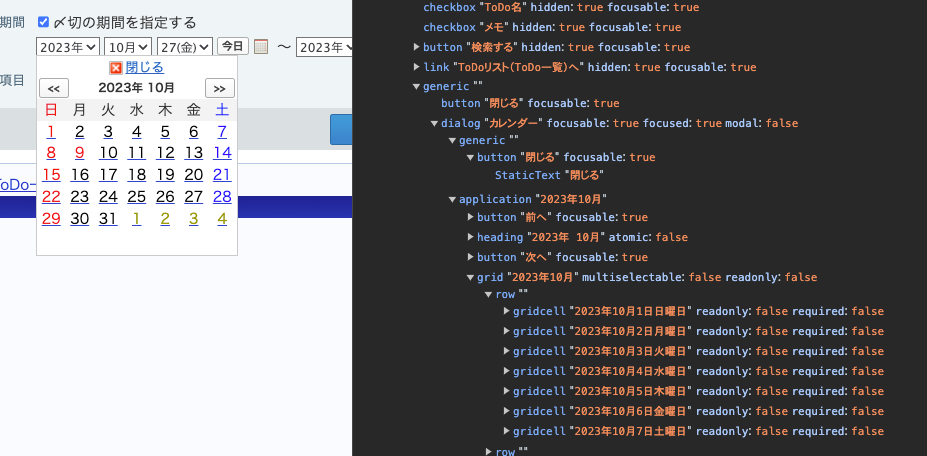Click the 今日 button
Image resolution: width=927 pixels, height=456 pixels.
click(x=233, y=46)
